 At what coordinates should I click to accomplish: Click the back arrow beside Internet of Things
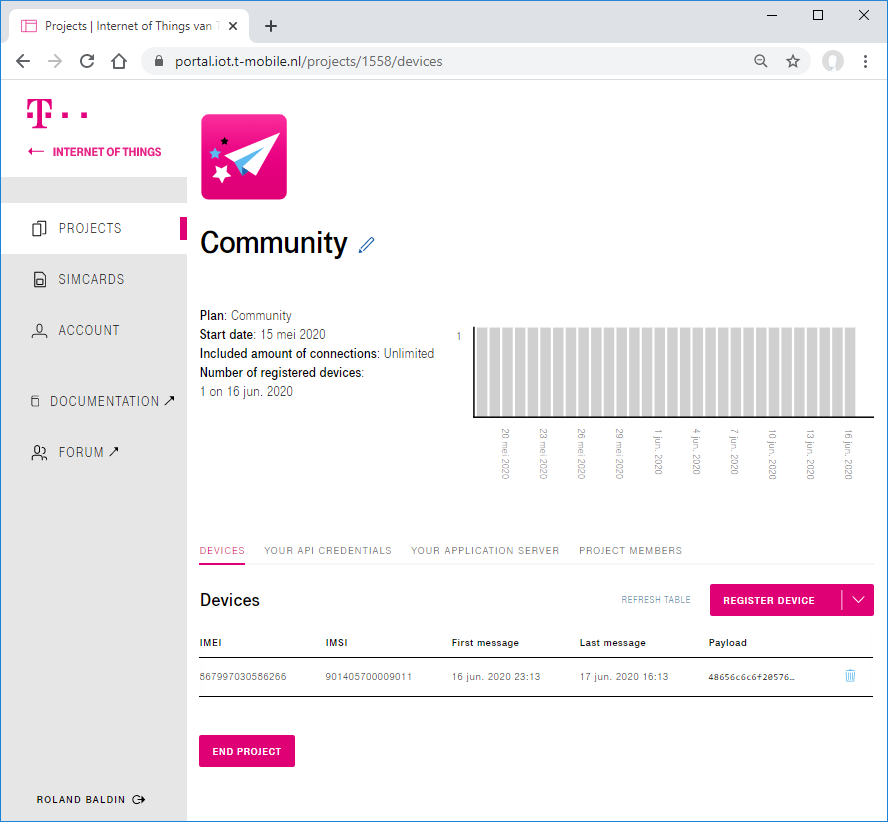click(x=36, y=151)
